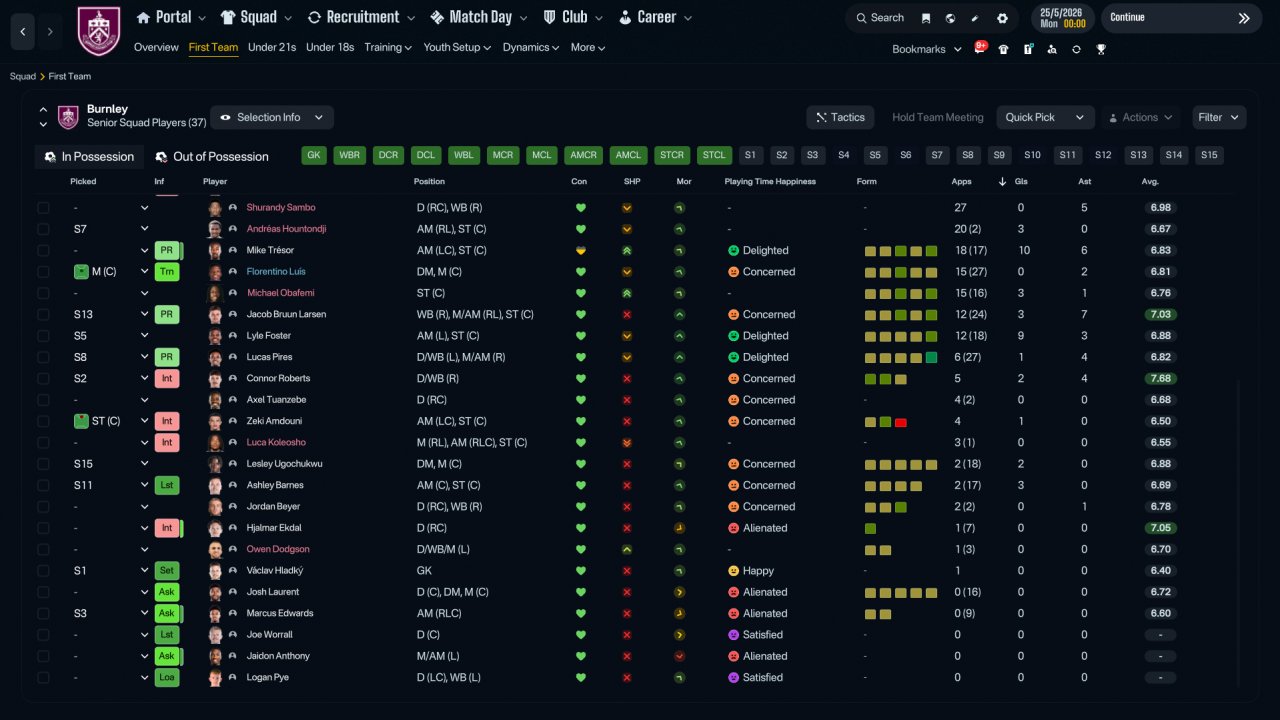Go forward with the right arrow button
1280x720 pixels.
coord(51,31)
